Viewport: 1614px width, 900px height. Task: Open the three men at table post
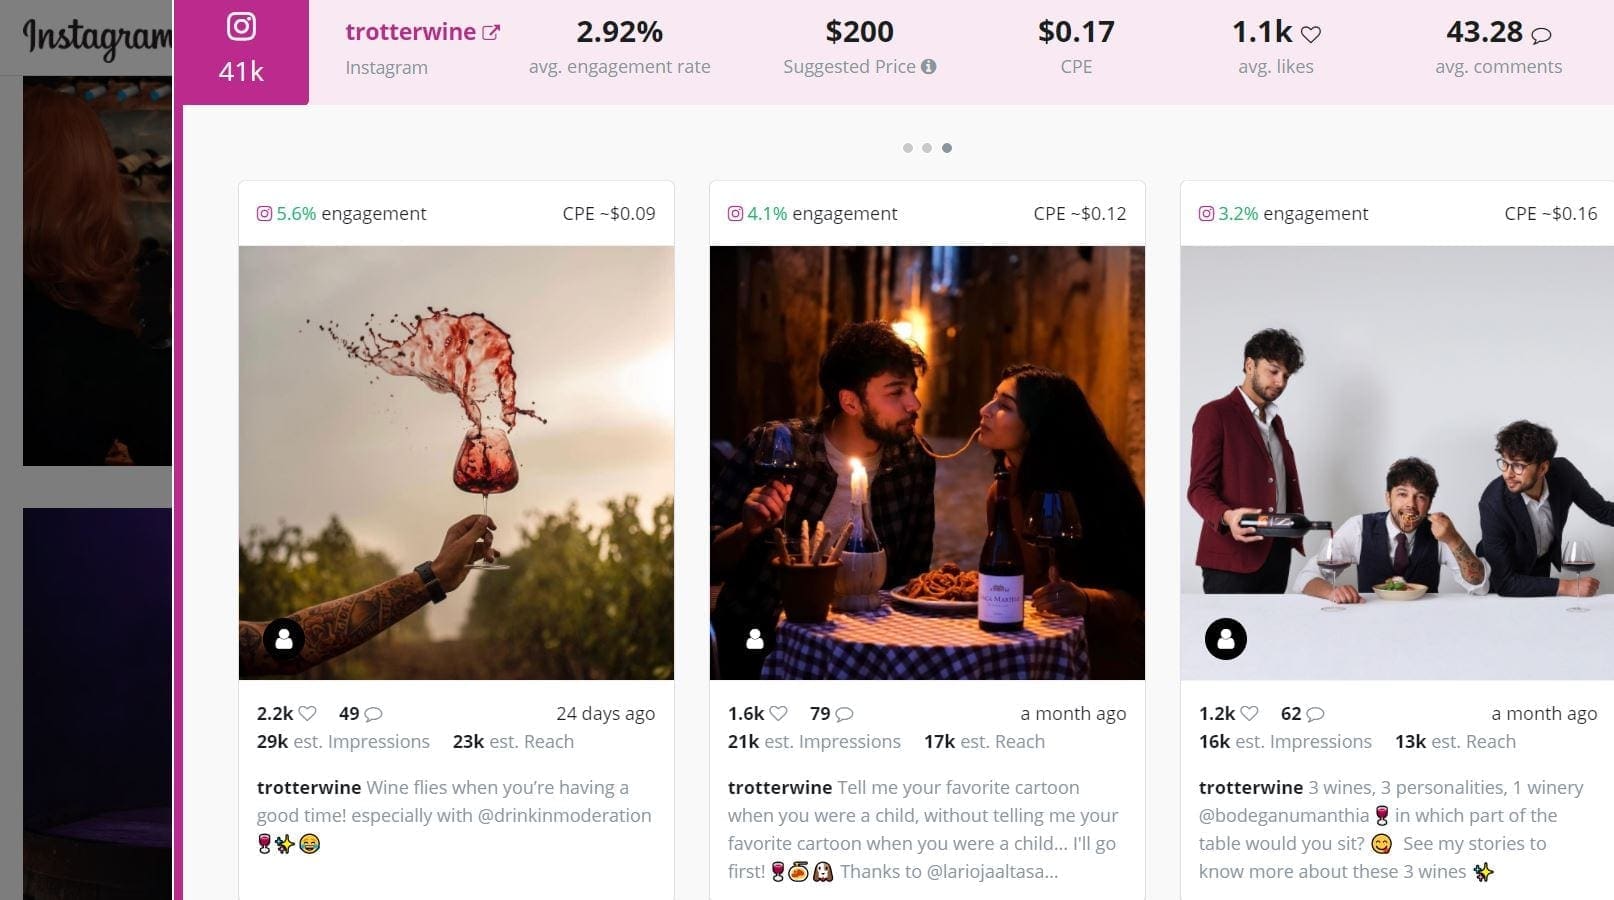click(1396, 463)
